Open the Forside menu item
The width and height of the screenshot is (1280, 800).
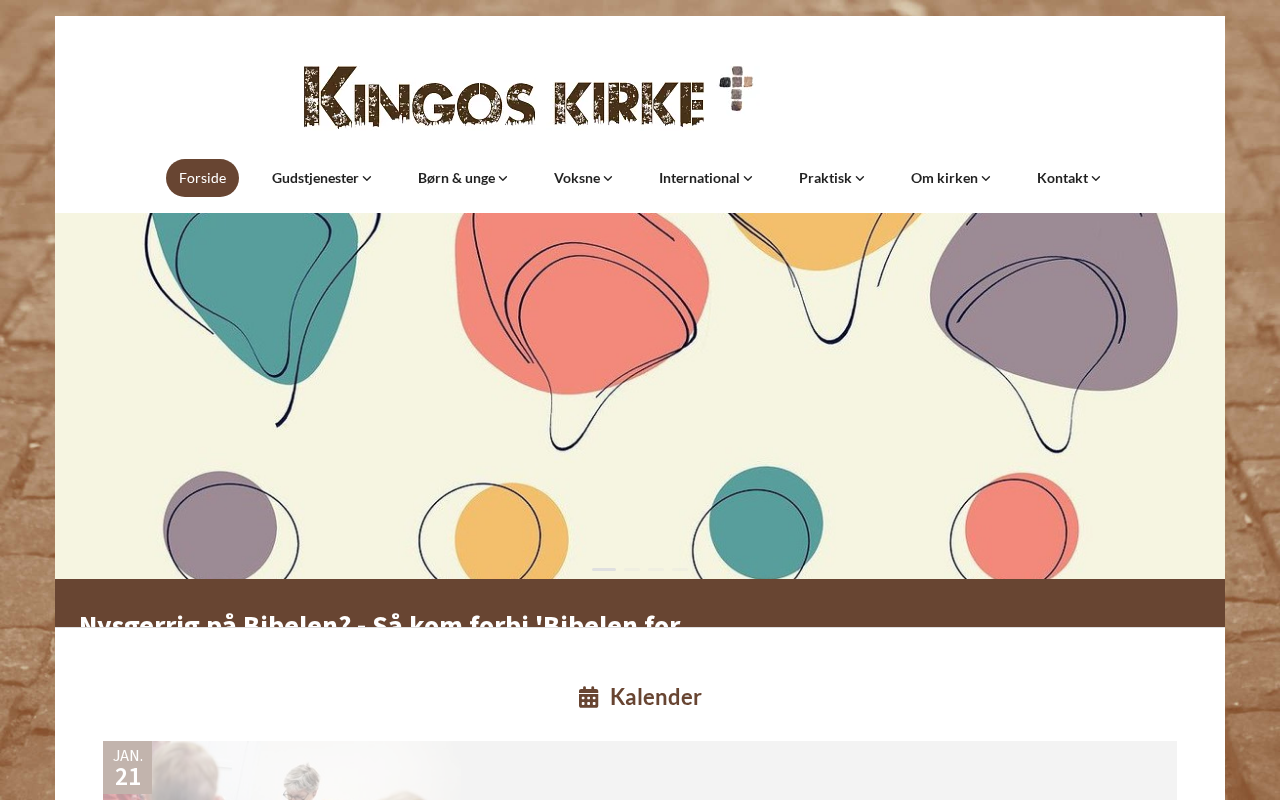coord(202,178)
